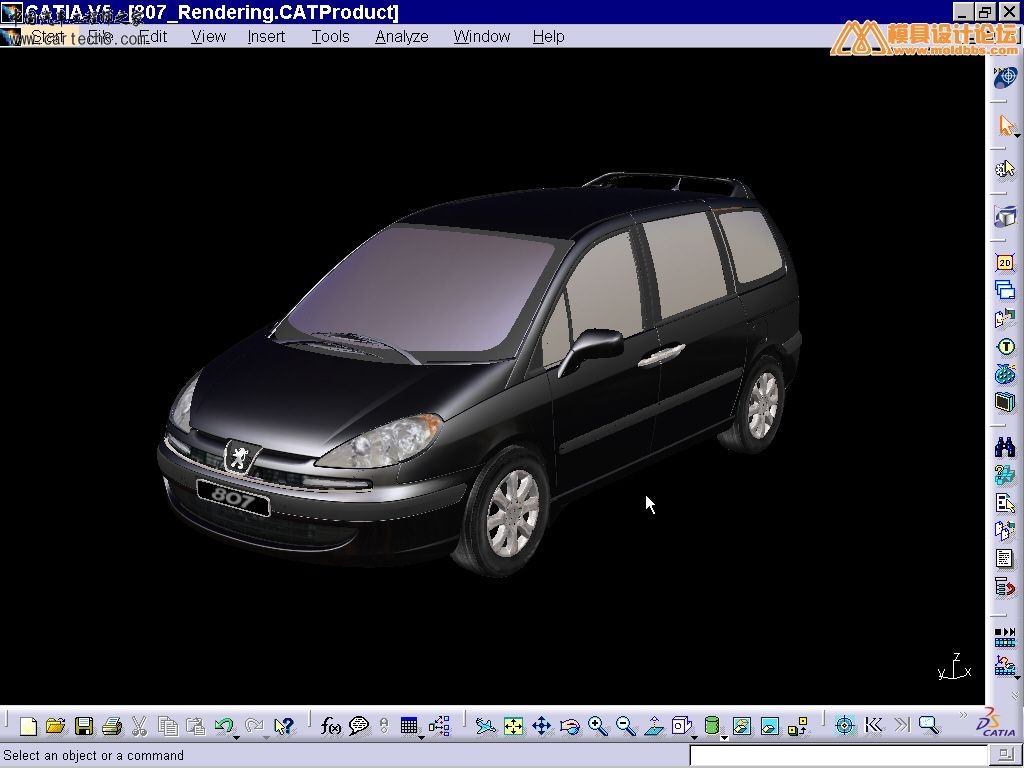Image resolution: width=1024 pixels, height=768 pixels.
Task: Click the command input field in status bar
Action: (x=838, y=756)
